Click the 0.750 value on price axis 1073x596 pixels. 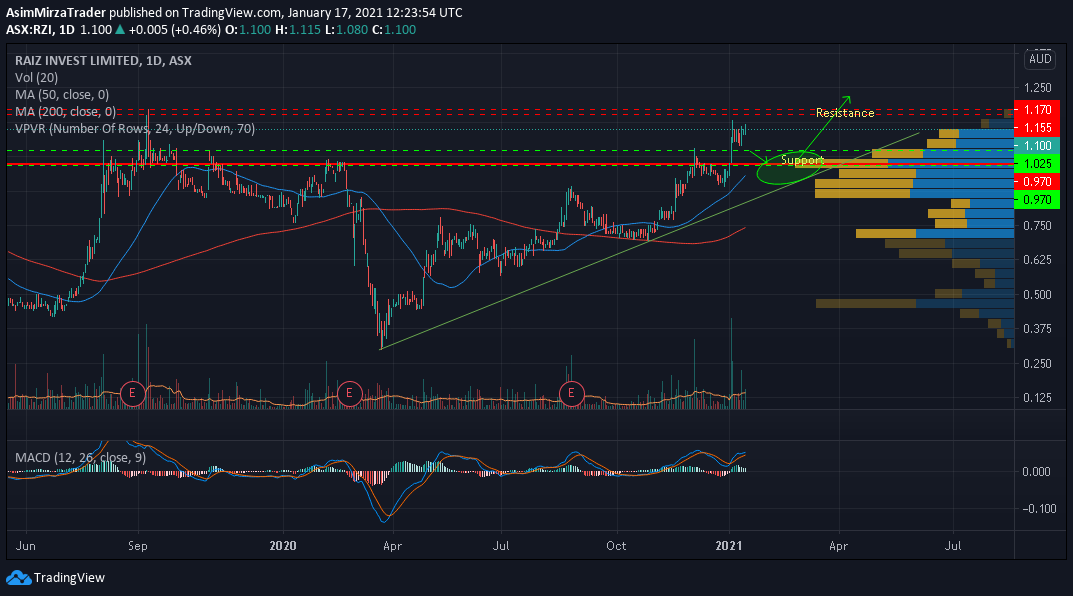1037,226
